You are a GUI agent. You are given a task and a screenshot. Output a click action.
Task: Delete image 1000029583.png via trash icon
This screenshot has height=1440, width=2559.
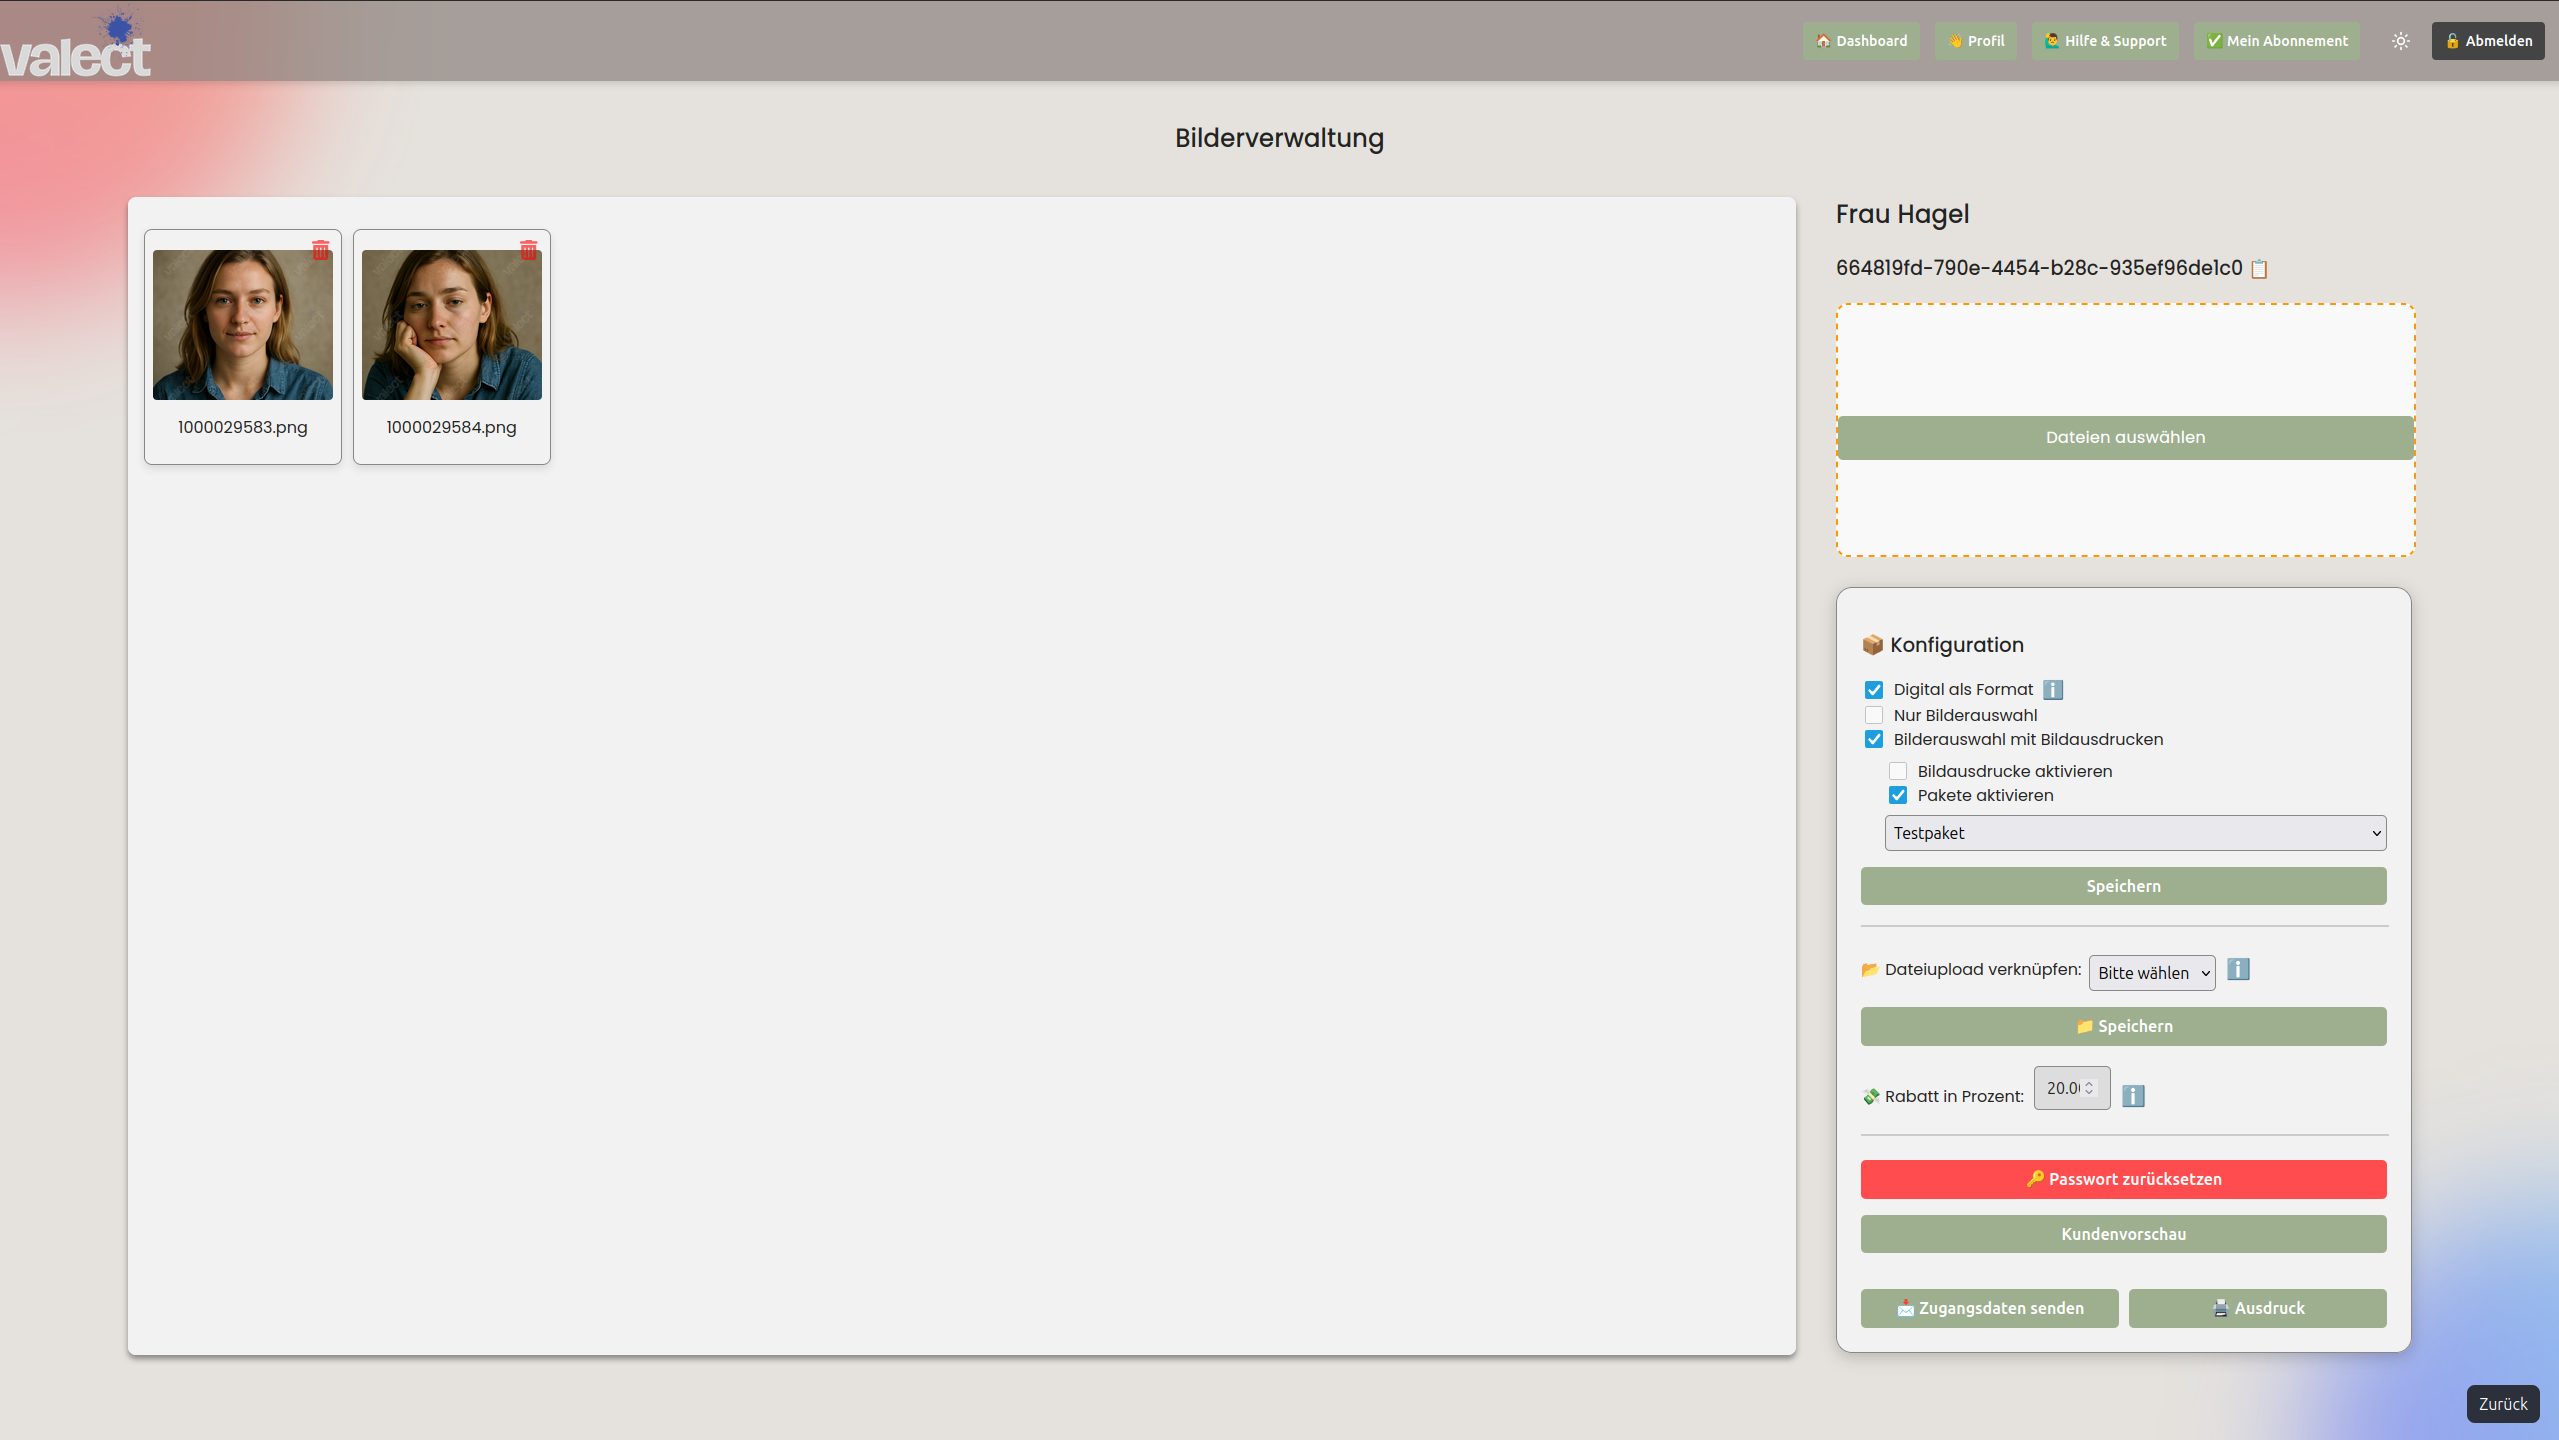pos(320,250)
